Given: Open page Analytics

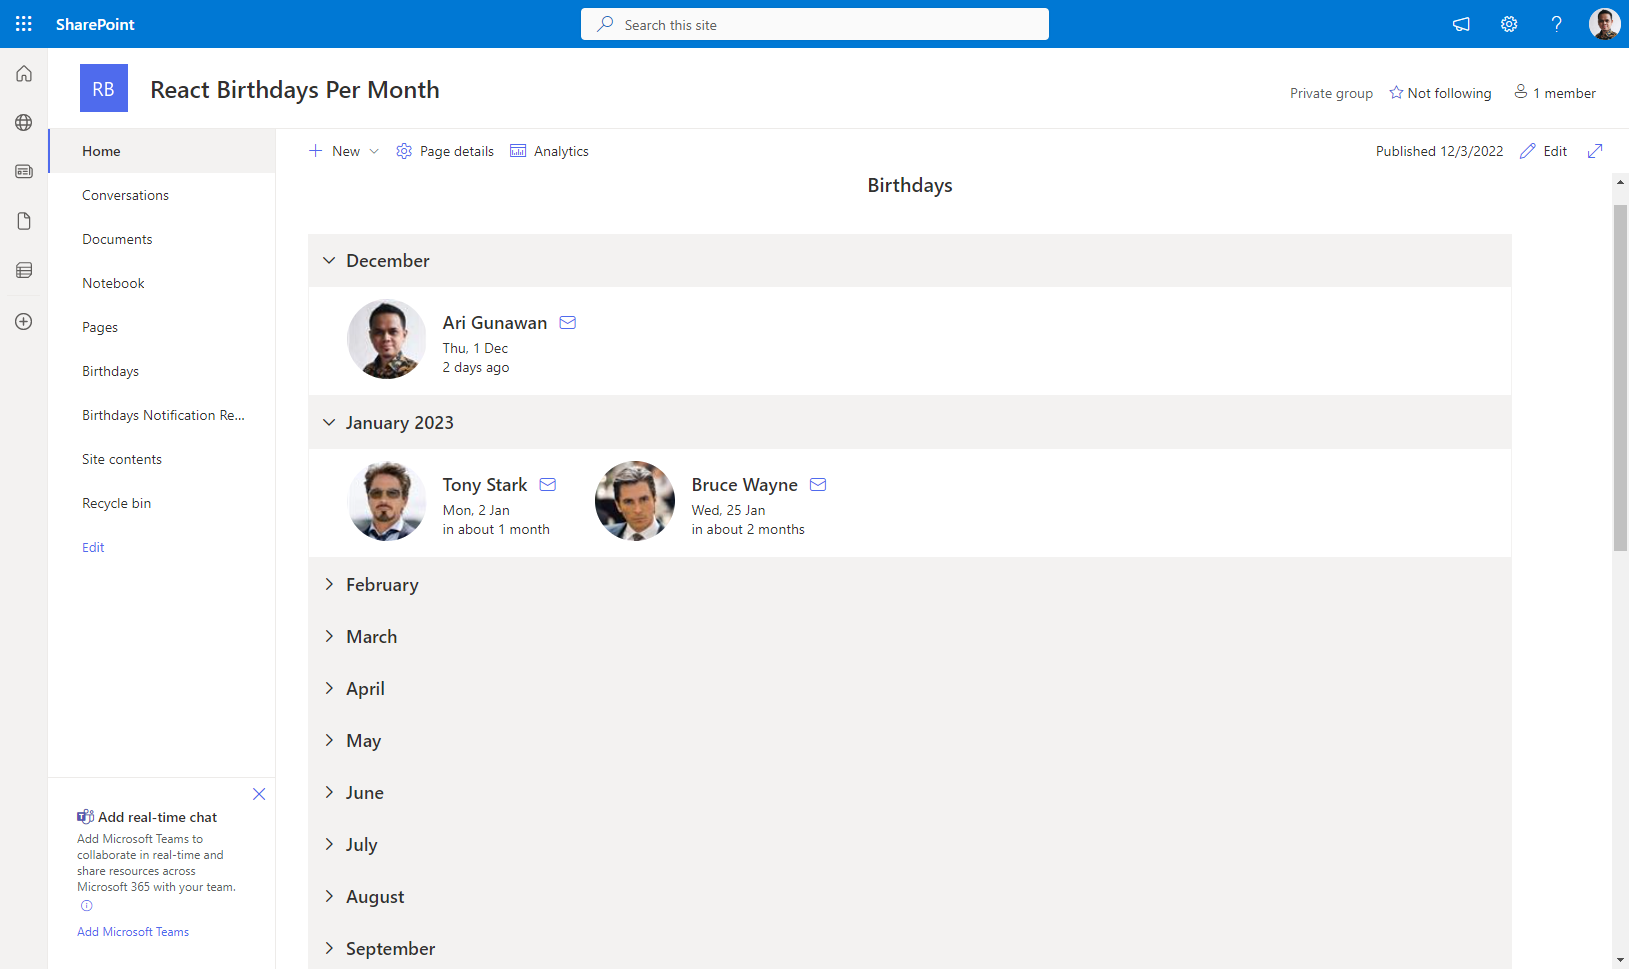Looking at the screenshot, I should tap(550, 151).
